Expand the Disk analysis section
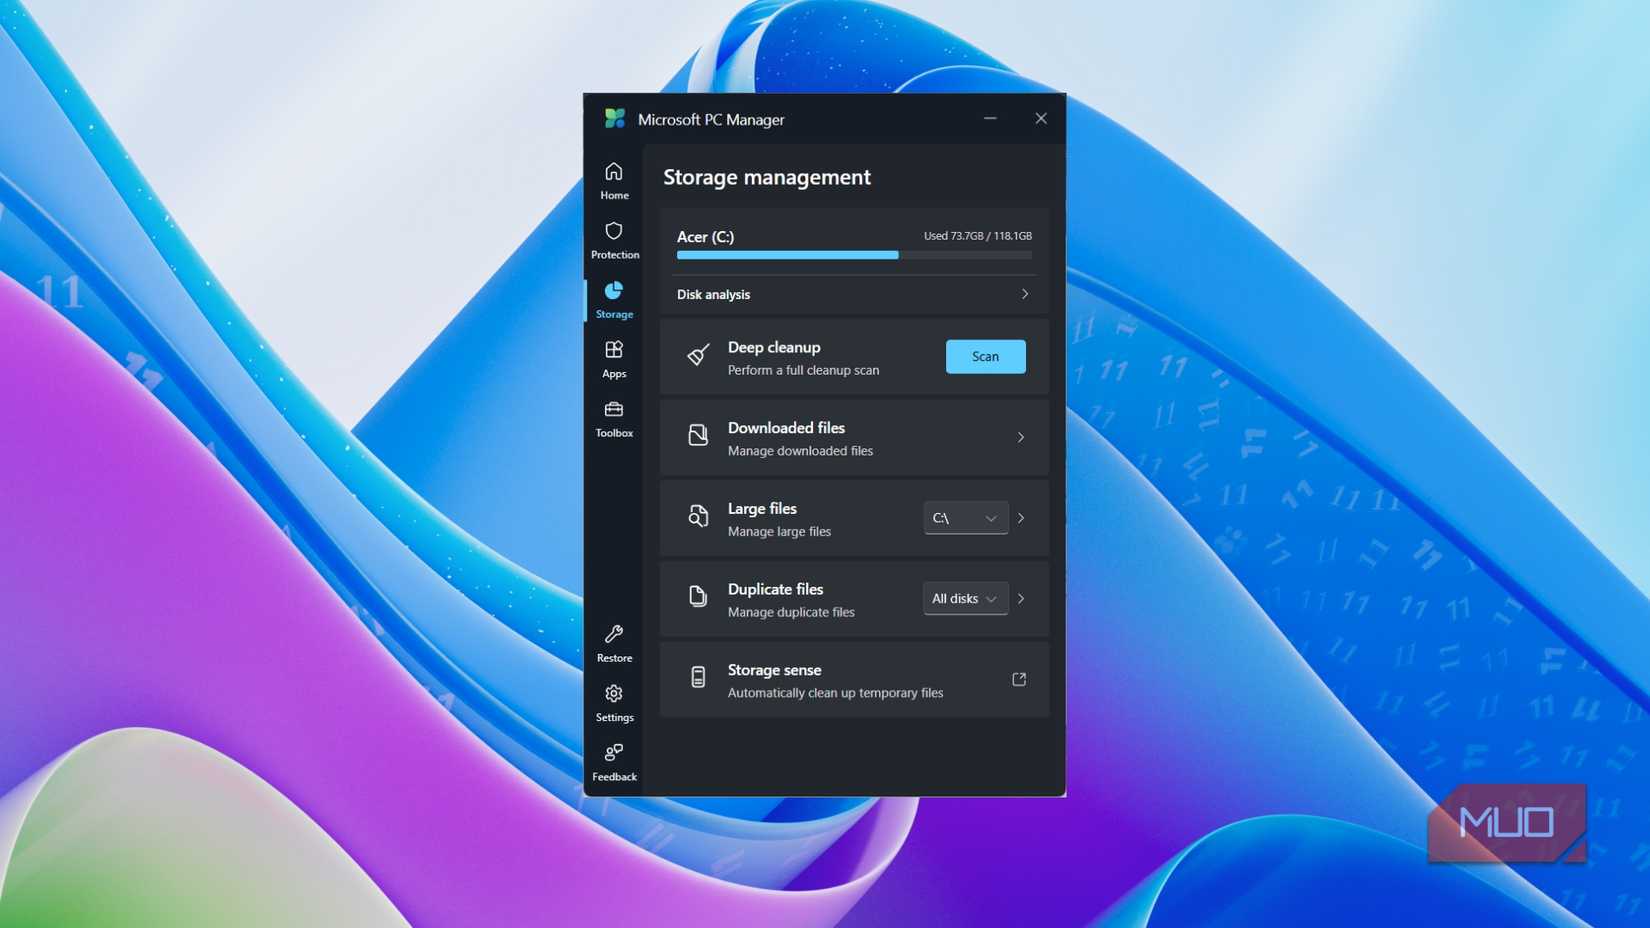 1024,294
